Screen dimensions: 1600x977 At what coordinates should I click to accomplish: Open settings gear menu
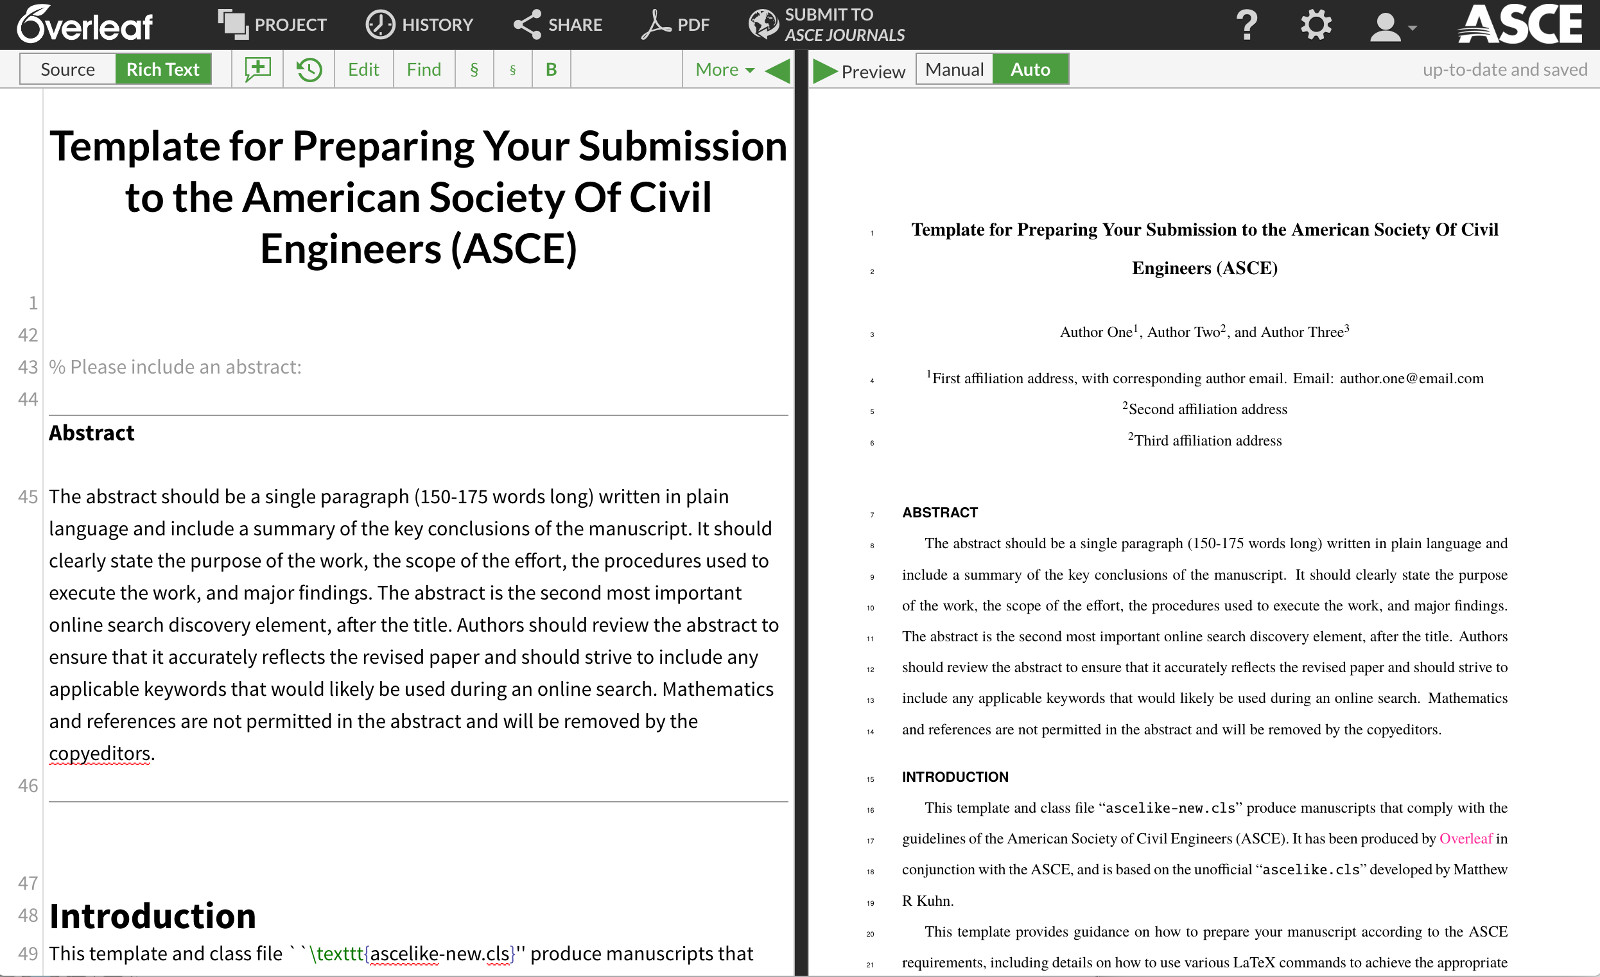1315,25
